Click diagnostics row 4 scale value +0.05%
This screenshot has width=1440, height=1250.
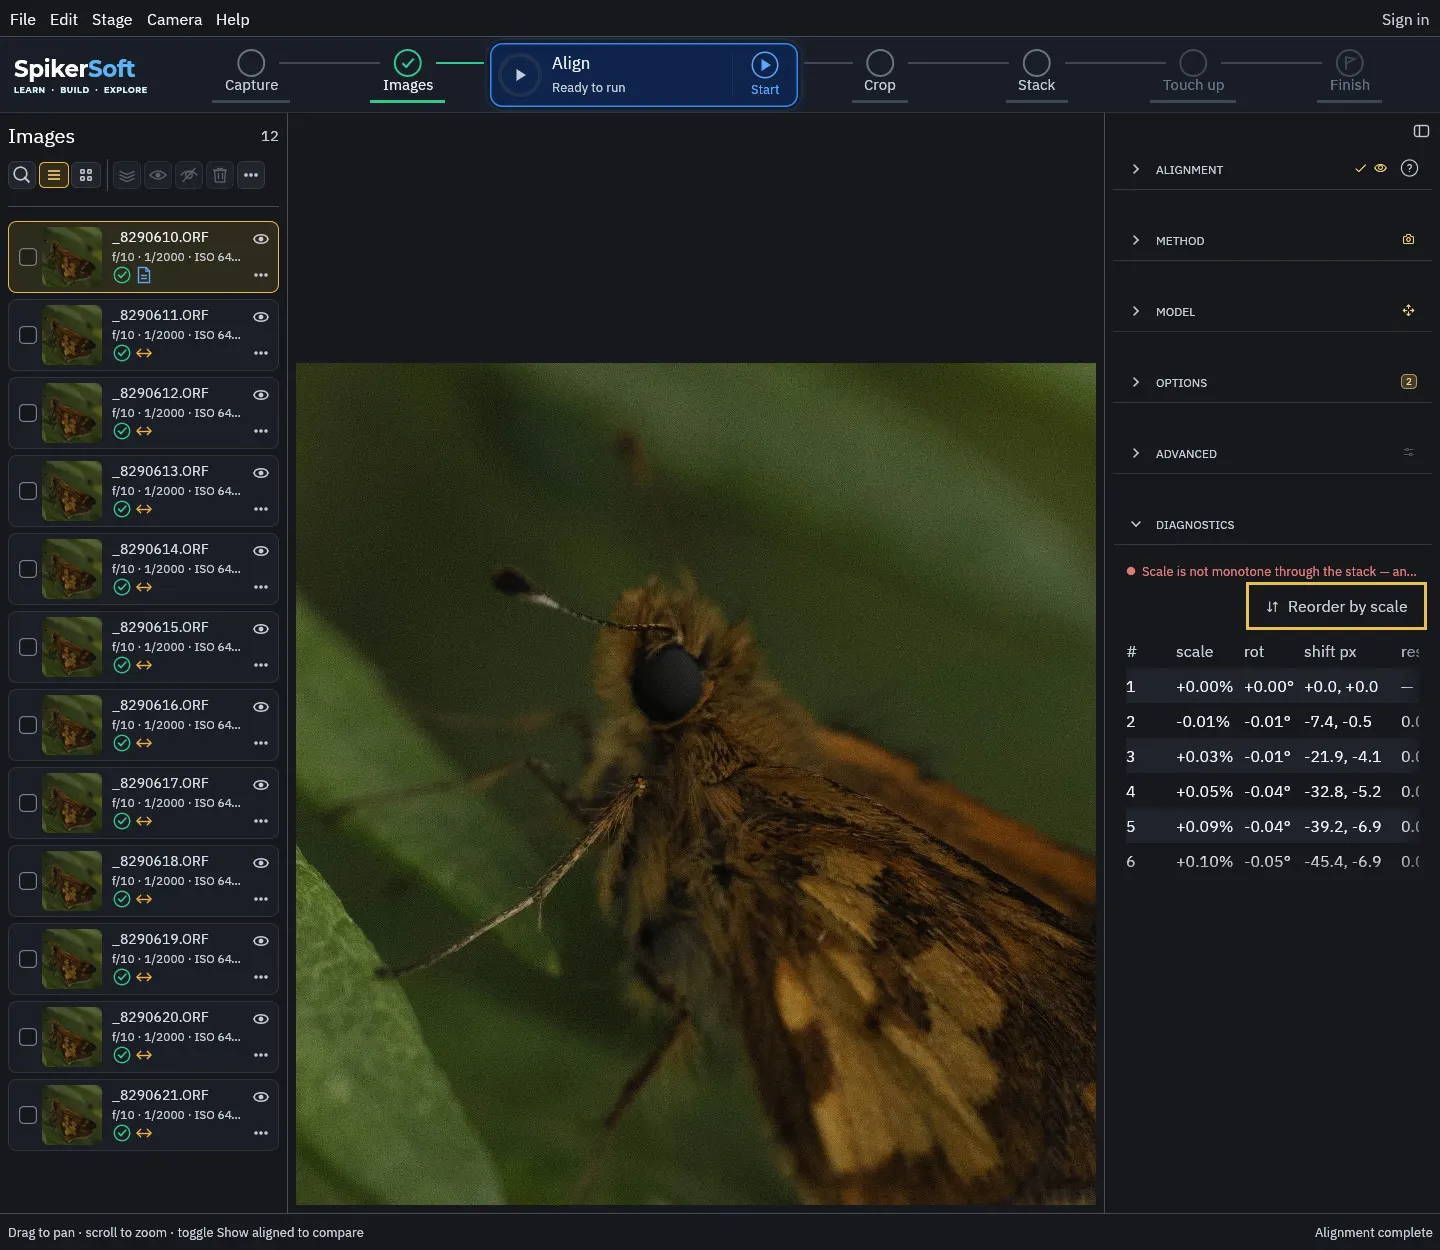click(1204, 791)
